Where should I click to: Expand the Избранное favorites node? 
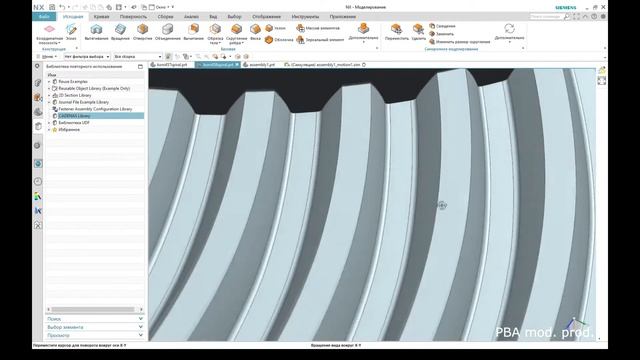pyautogui.click(x=49, y=130)
